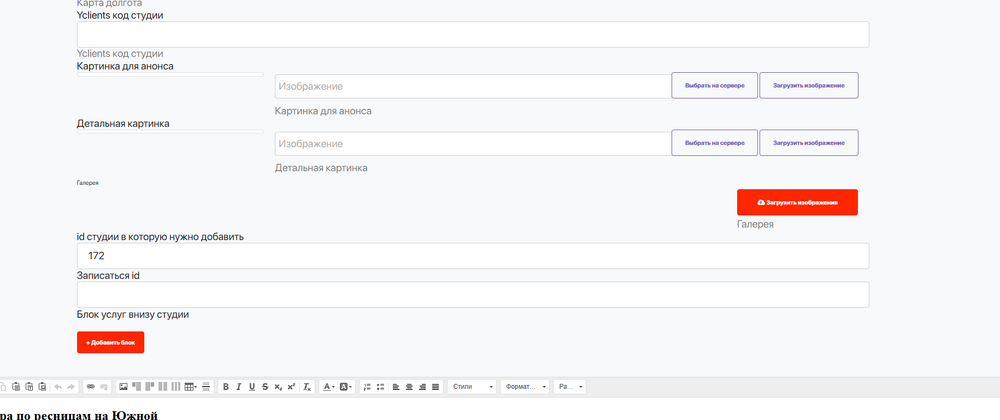Apply italic formatting in editor
This screenshot has width=1000, height=420.
[239, 386]
